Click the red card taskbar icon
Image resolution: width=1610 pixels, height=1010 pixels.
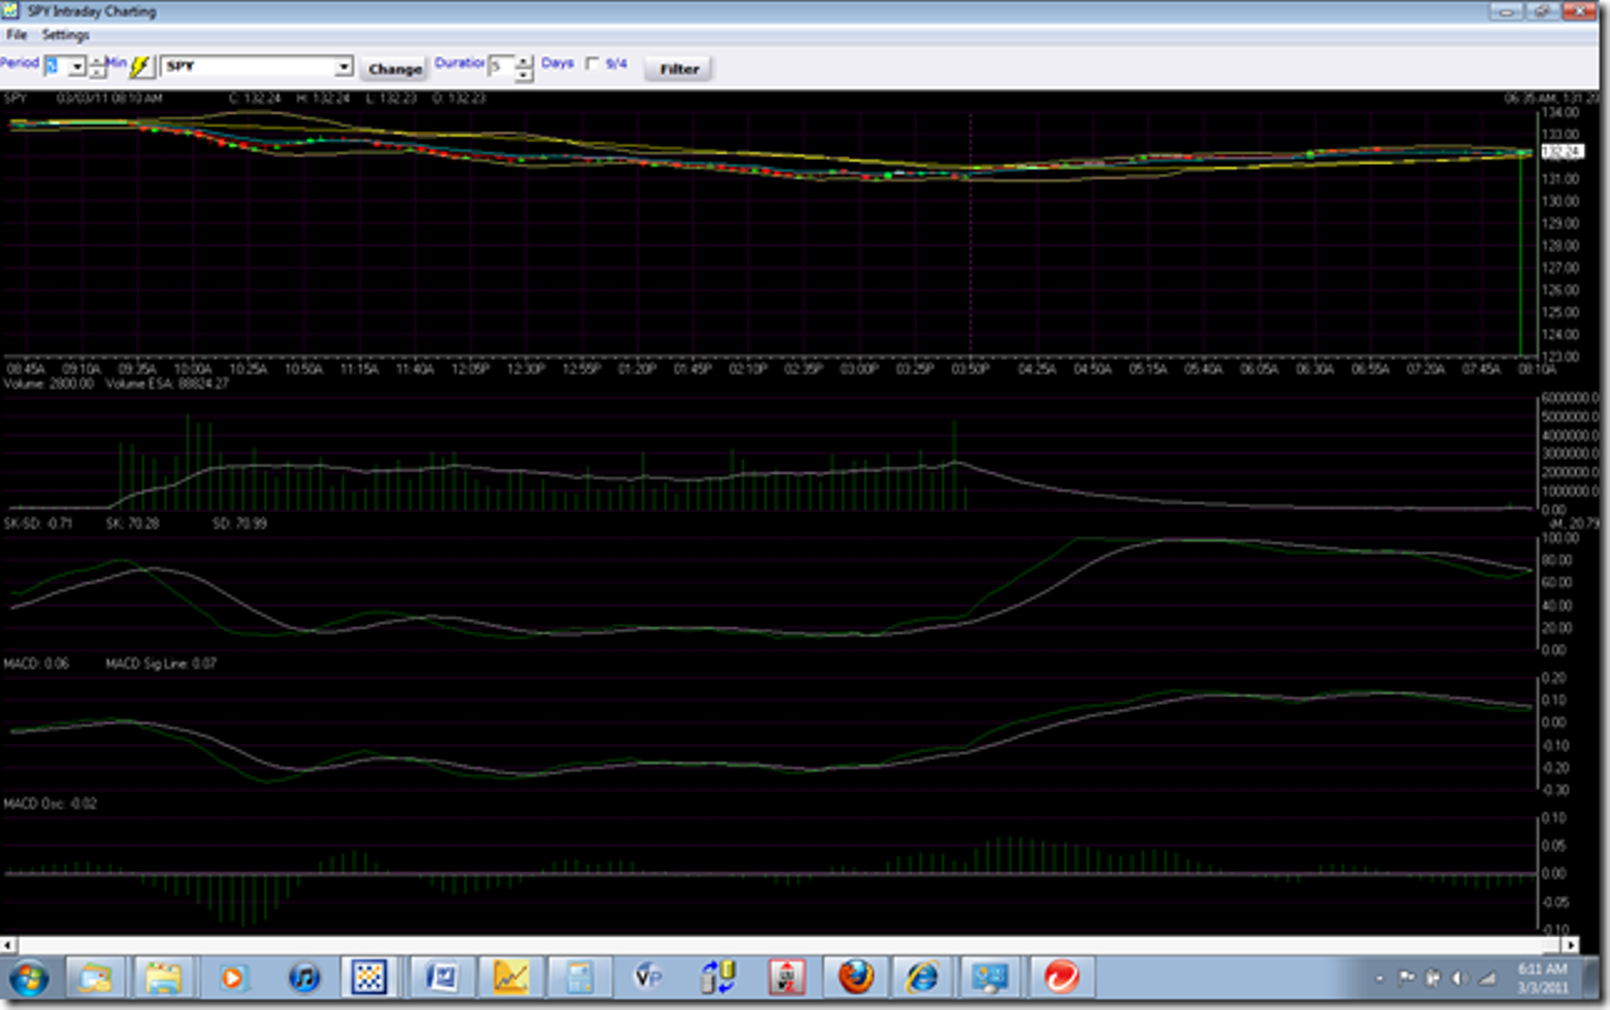pos(787,977)
